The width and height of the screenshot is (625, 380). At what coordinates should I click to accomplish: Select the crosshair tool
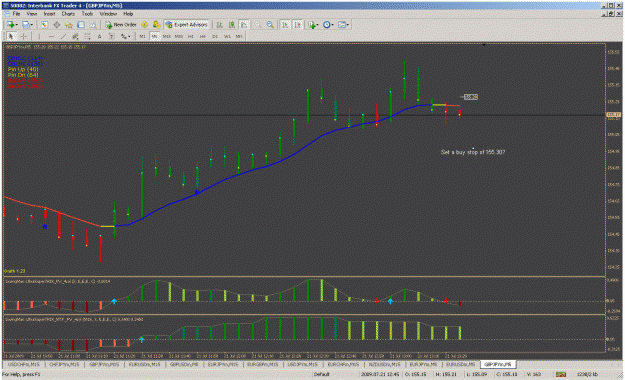click(24, 36)
